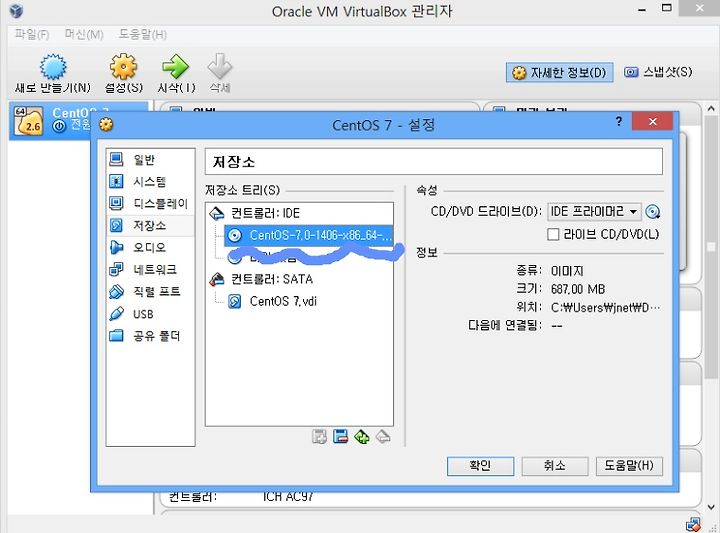The image size is (720, 533).
Task: Click the C:\Users\jnet location path text
Action: coord(605,308)
